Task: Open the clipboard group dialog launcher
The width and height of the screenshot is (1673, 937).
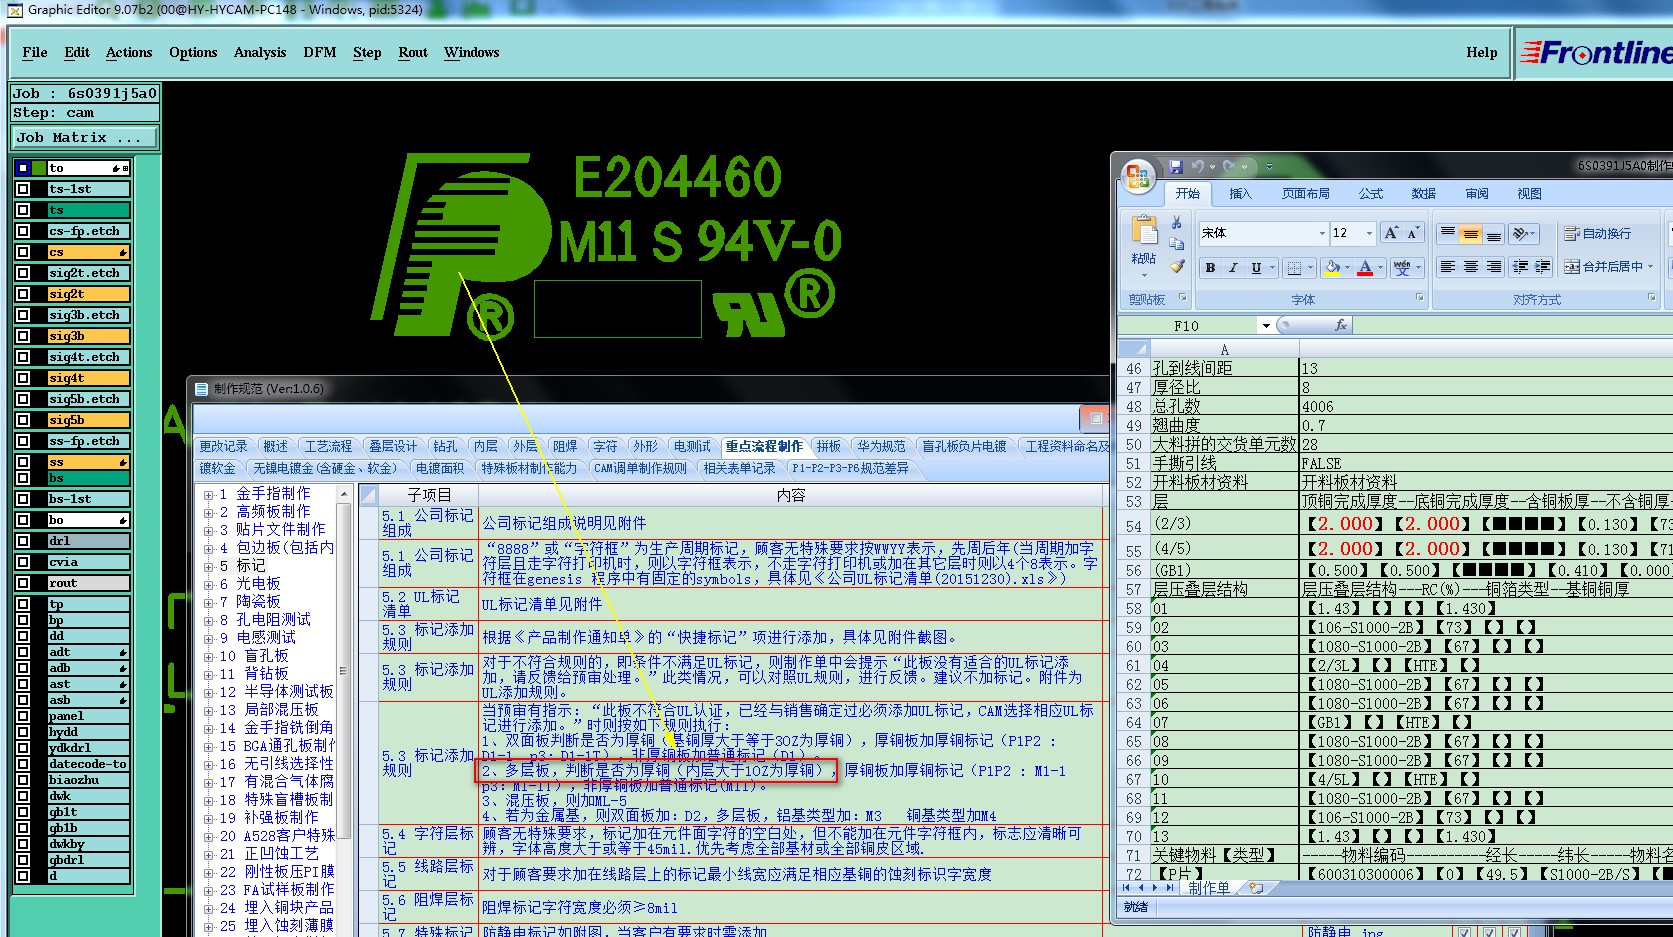Action: tap(1183, 298)
